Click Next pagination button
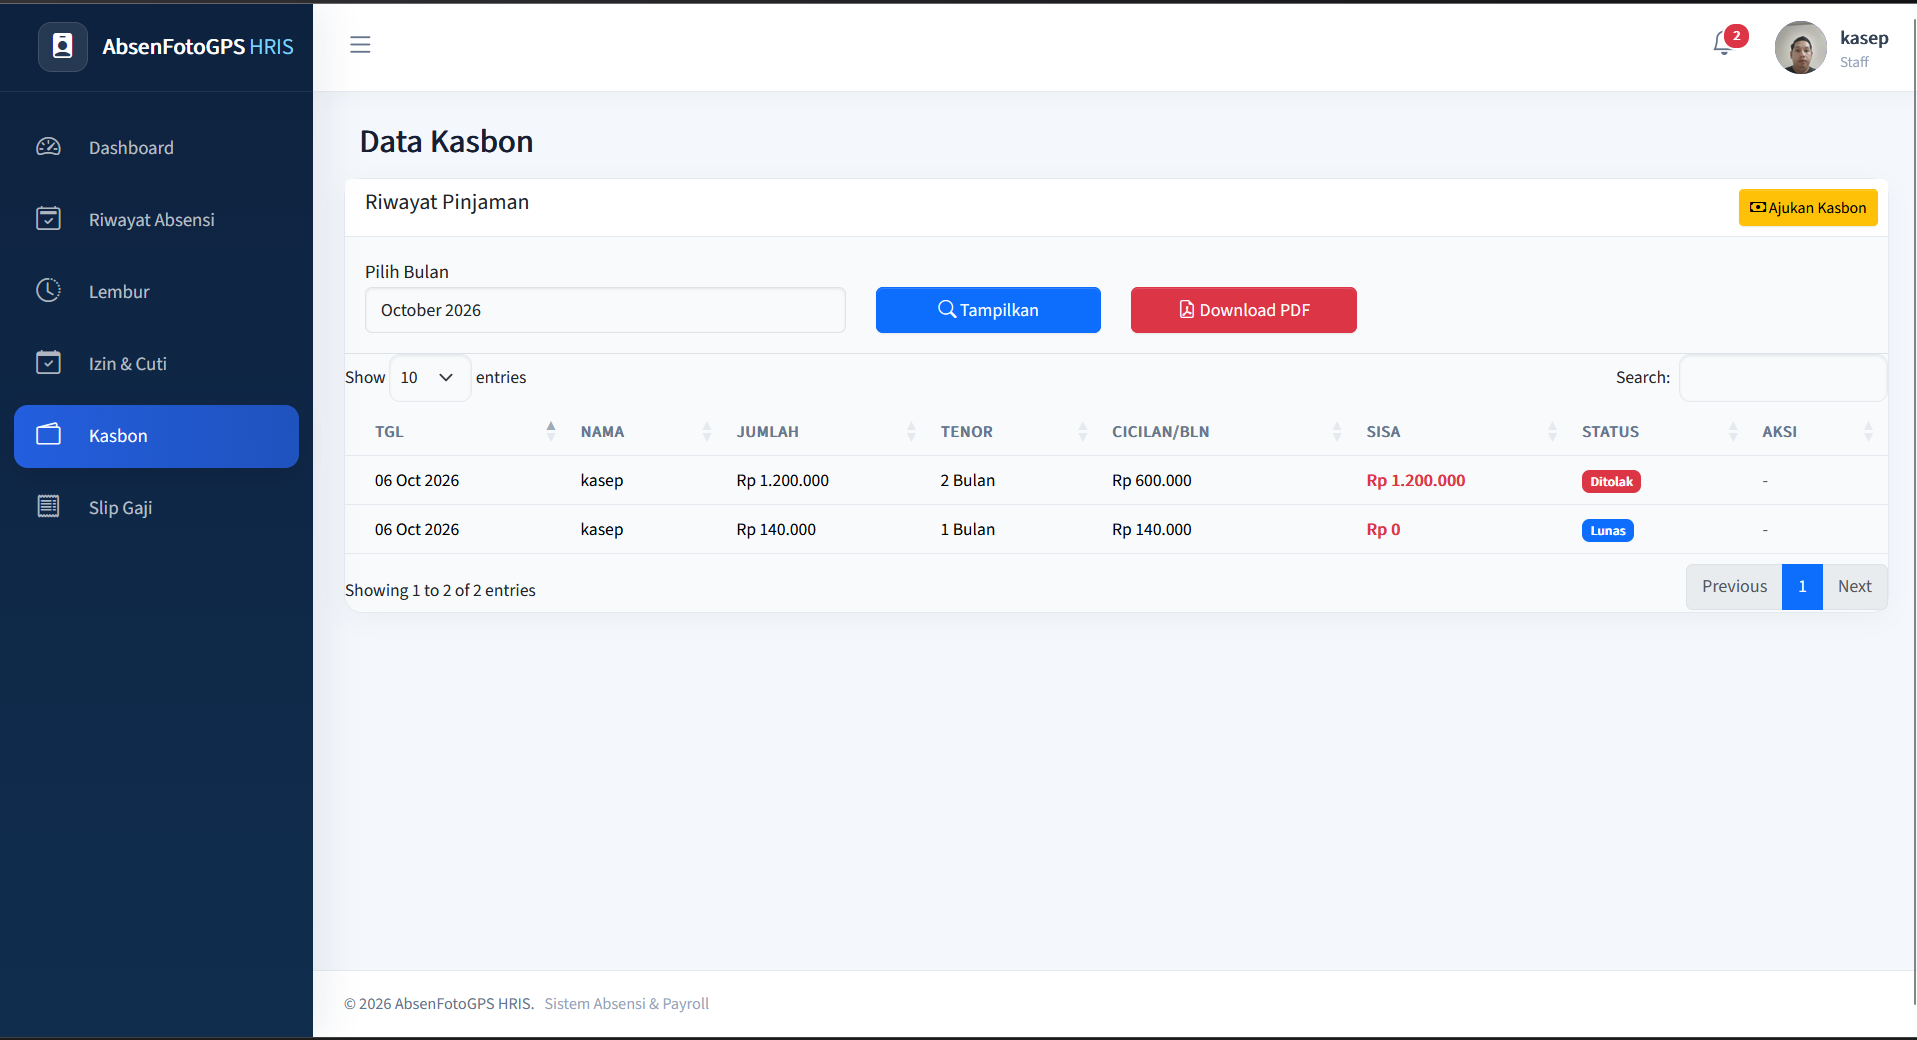Viewport: 1917px width, 1040px height. 1854,587
